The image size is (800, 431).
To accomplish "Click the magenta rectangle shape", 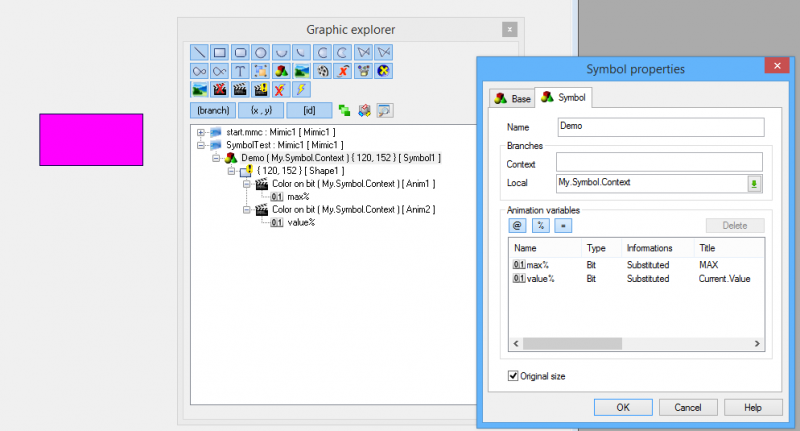I will 91,140.
